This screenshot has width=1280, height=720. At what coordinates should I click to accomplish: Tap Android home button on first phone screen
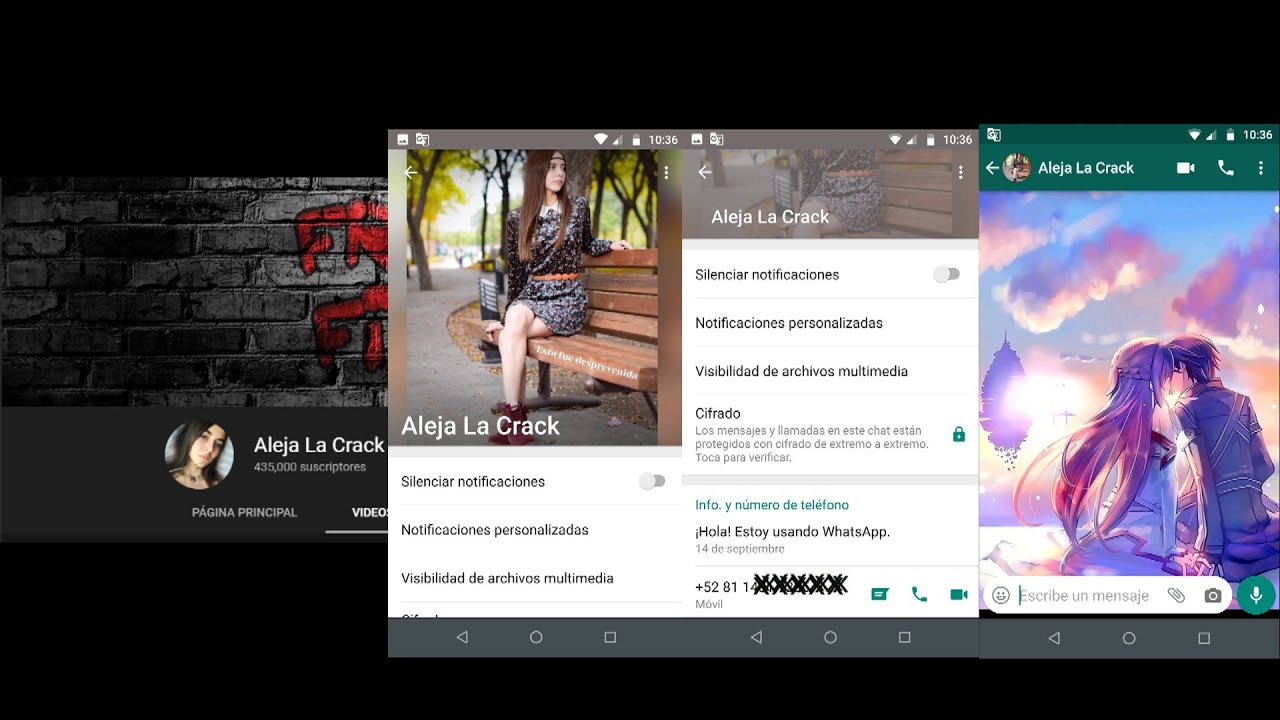click(536, 637)
